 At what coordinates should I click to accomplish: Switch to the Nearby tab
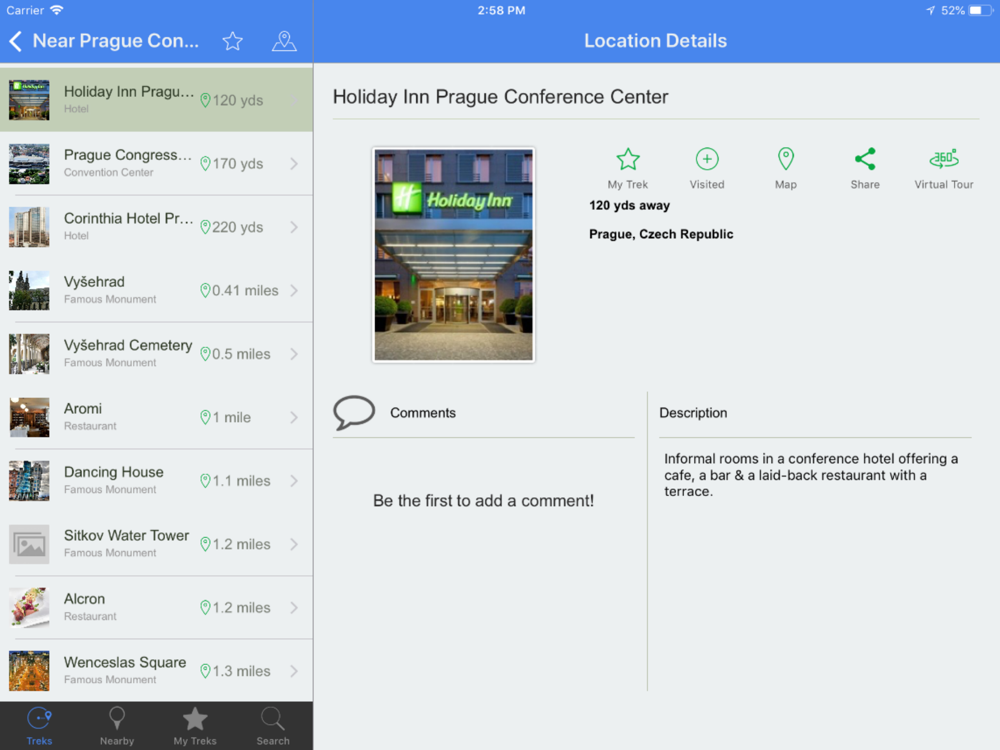pos(117,726)
